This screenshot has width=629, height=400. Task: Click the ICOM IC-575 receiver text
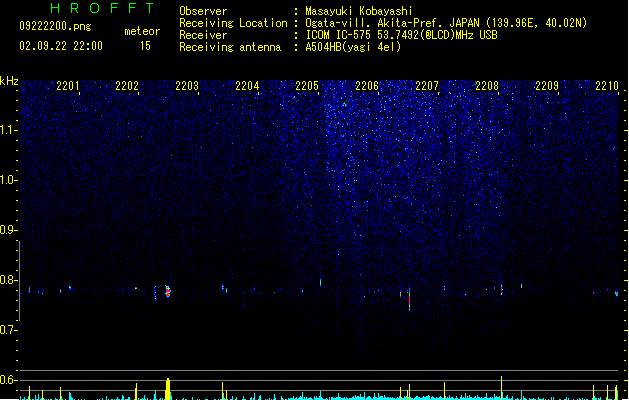pyautogui.click(x=402, y=35)
